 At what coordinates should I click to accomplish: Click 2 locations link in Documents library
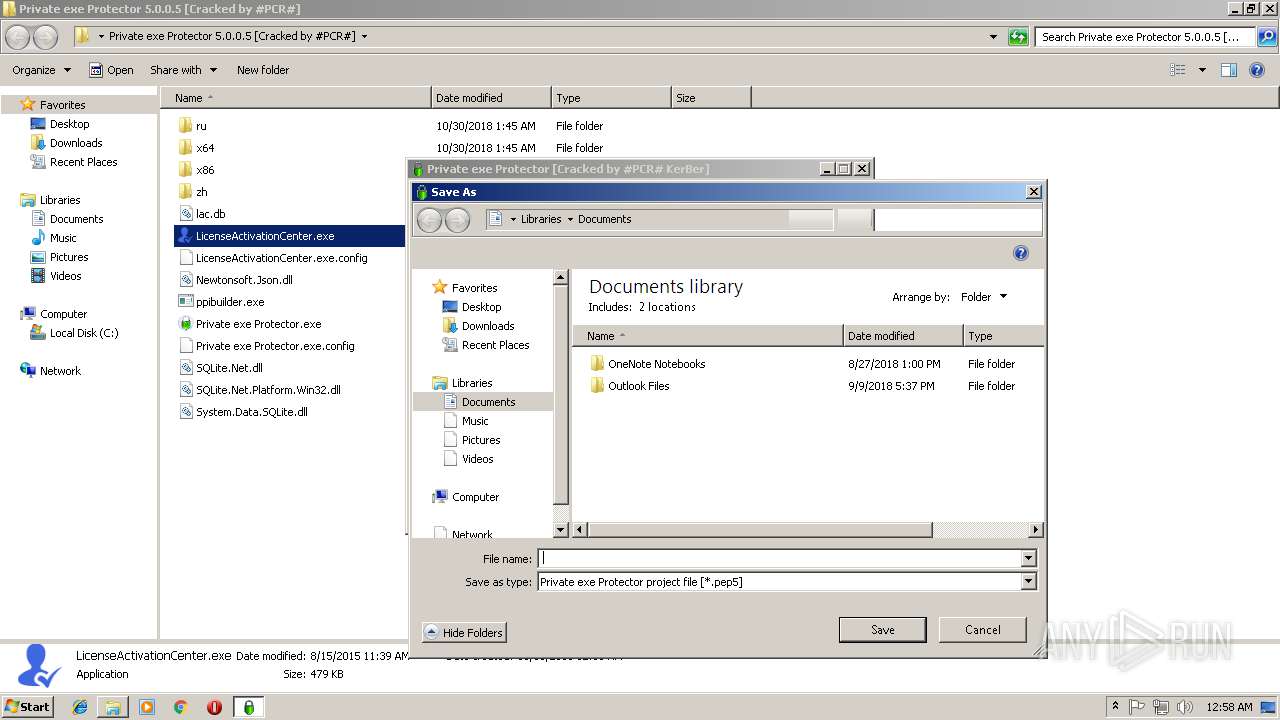point(667,307)
